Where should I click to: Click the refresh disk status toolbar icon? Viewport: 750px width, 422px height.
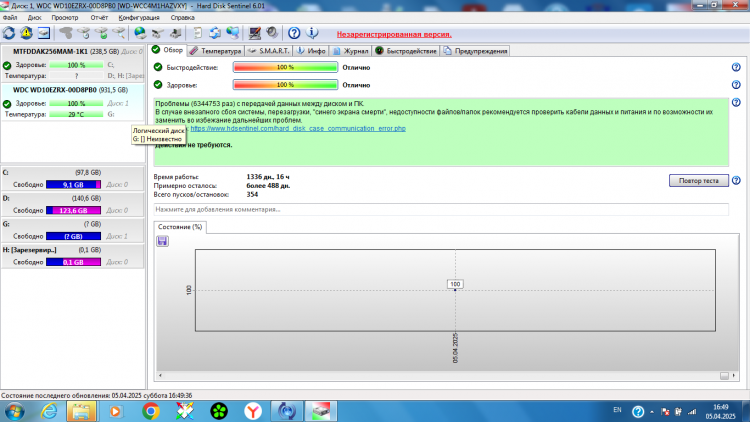coord(9,33)
